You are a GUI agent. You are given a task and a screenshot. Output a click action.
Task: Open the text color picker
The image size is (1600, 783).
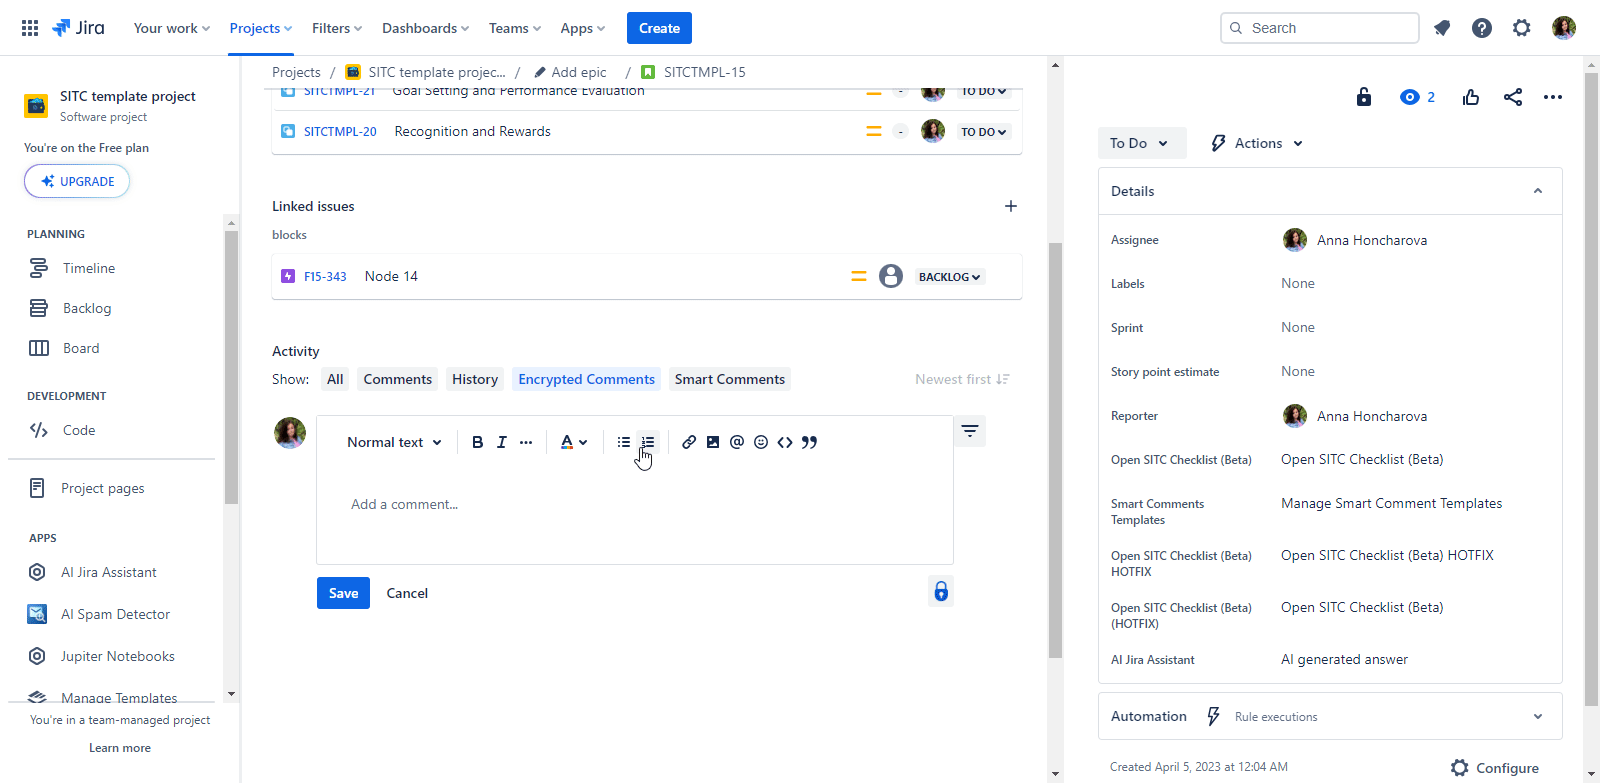click(574, 442)
